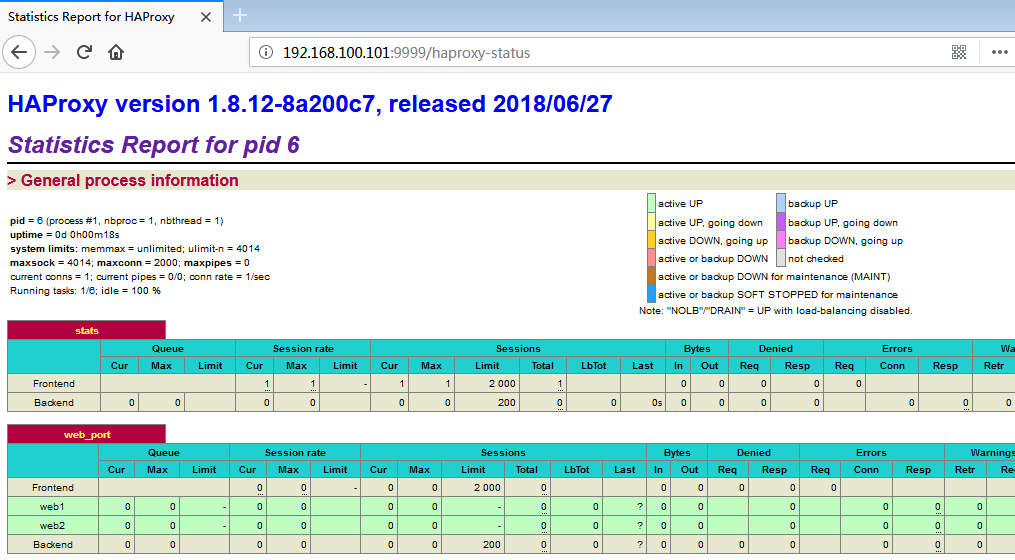Open a new browser tab

click(x=240, y=15)
